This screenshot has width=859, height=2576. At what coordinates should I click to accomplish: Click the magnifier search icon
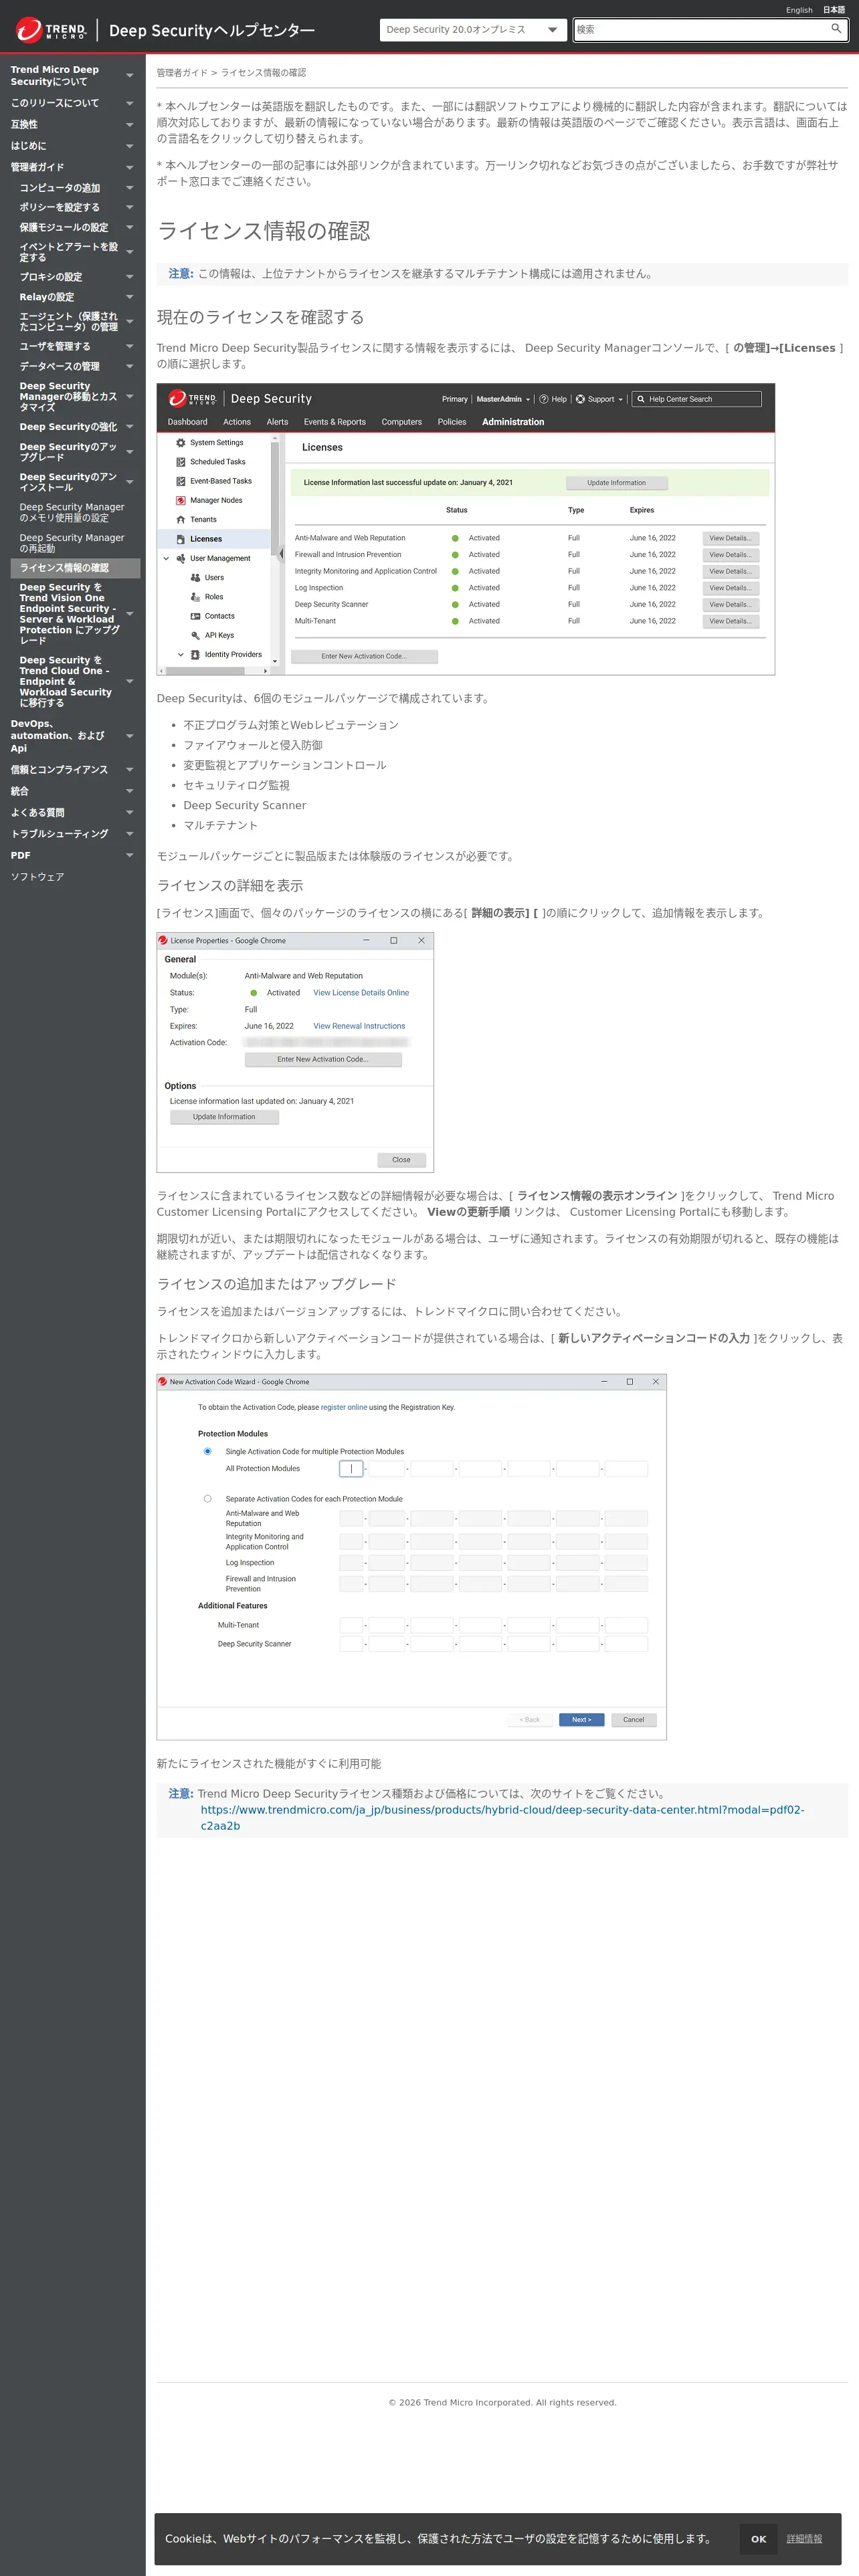pyautogui.click(x=836, y=29)
